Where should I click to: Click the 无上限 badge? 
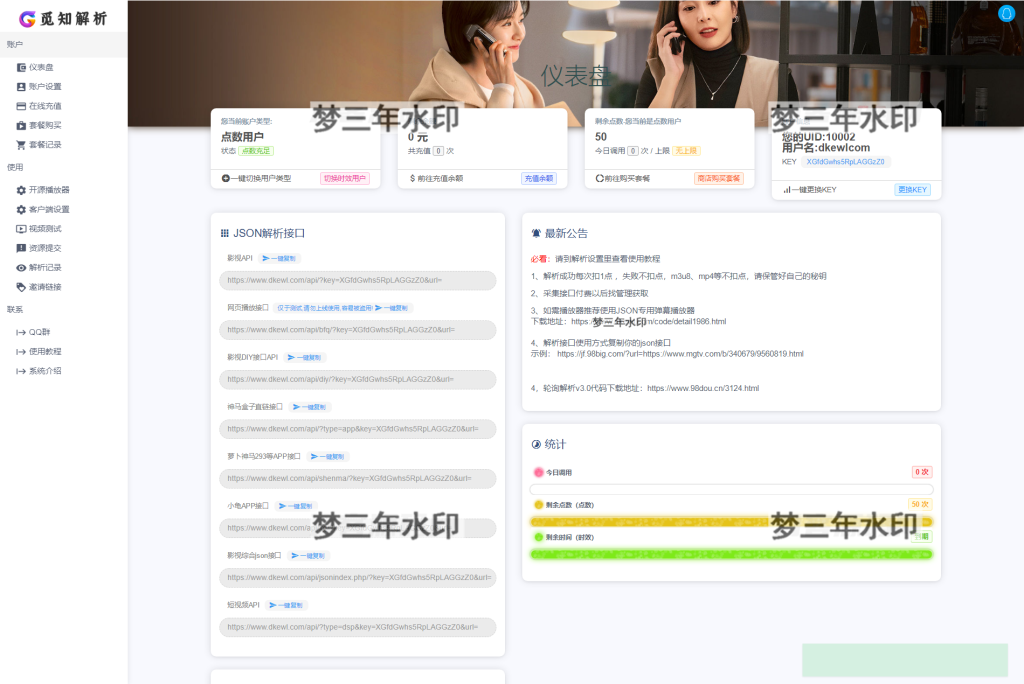pos(686,151)
